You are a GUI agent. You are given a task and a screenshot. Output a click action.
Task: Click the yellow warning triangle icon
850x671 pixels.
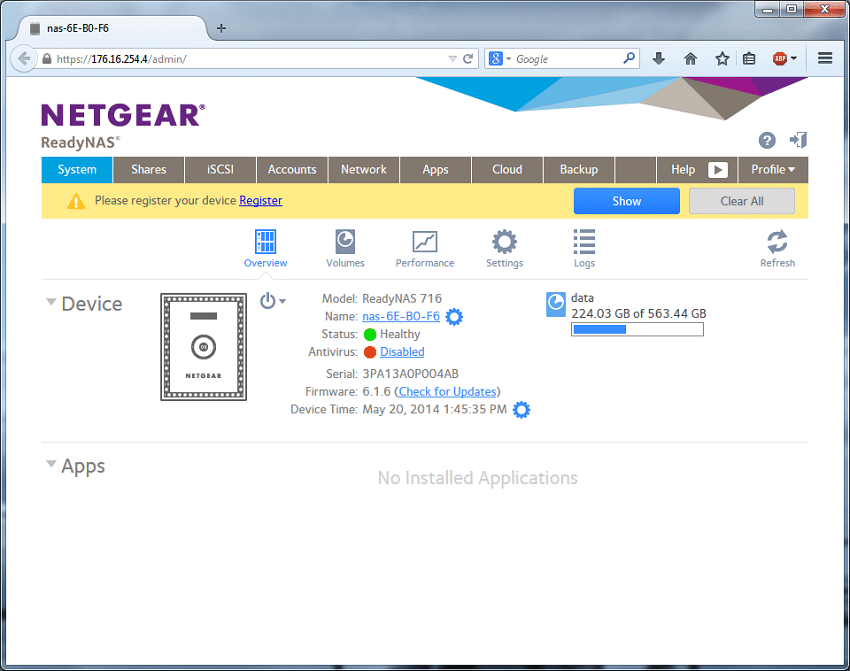pyautogui.click(x=76, y=201)
